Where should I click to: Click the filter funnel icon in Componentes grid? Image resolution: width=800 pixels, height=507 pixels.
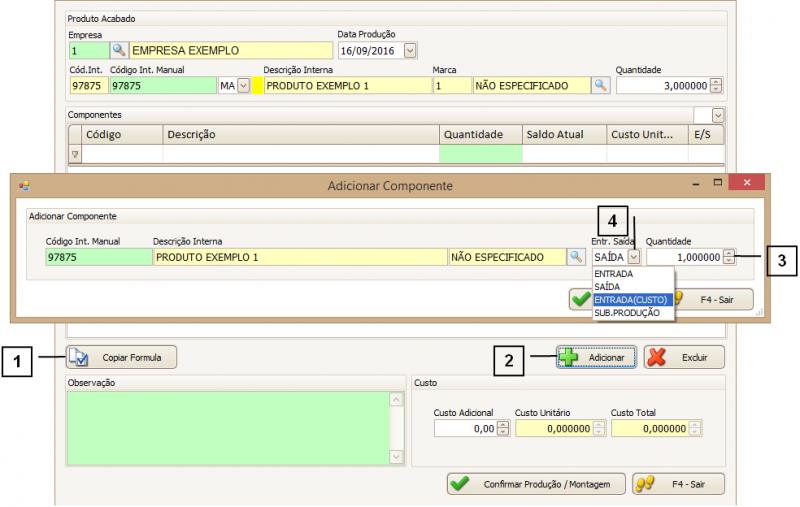tap(75, 154)
